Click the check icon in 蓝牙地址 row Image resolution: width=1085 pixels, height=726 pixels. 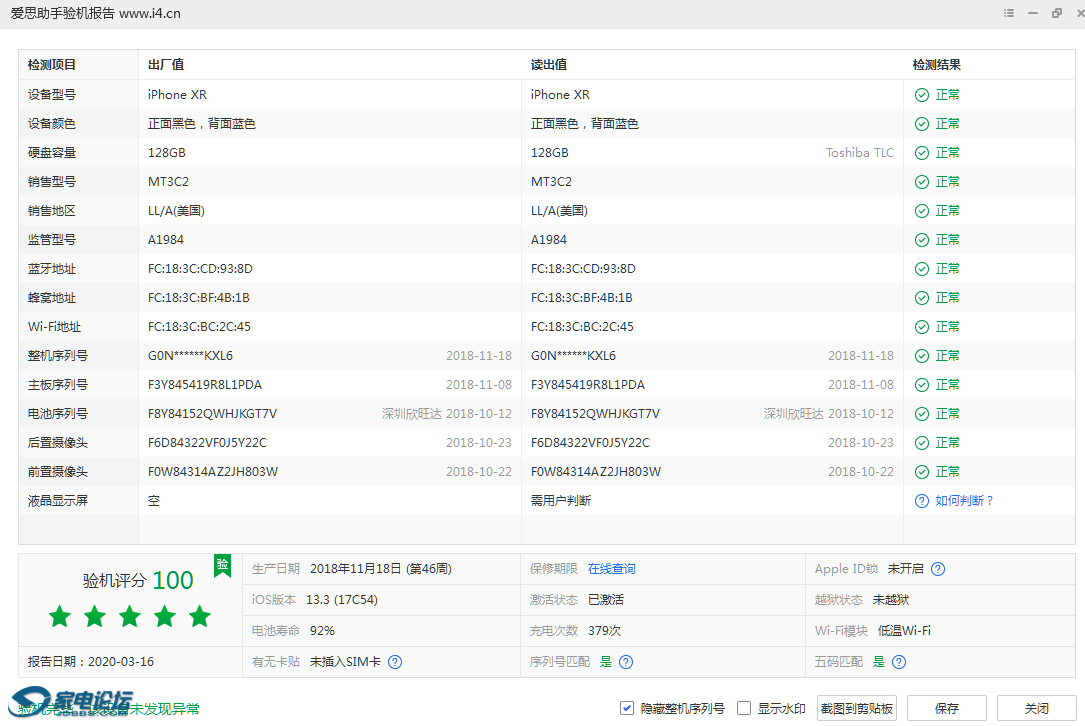[922, 269]
